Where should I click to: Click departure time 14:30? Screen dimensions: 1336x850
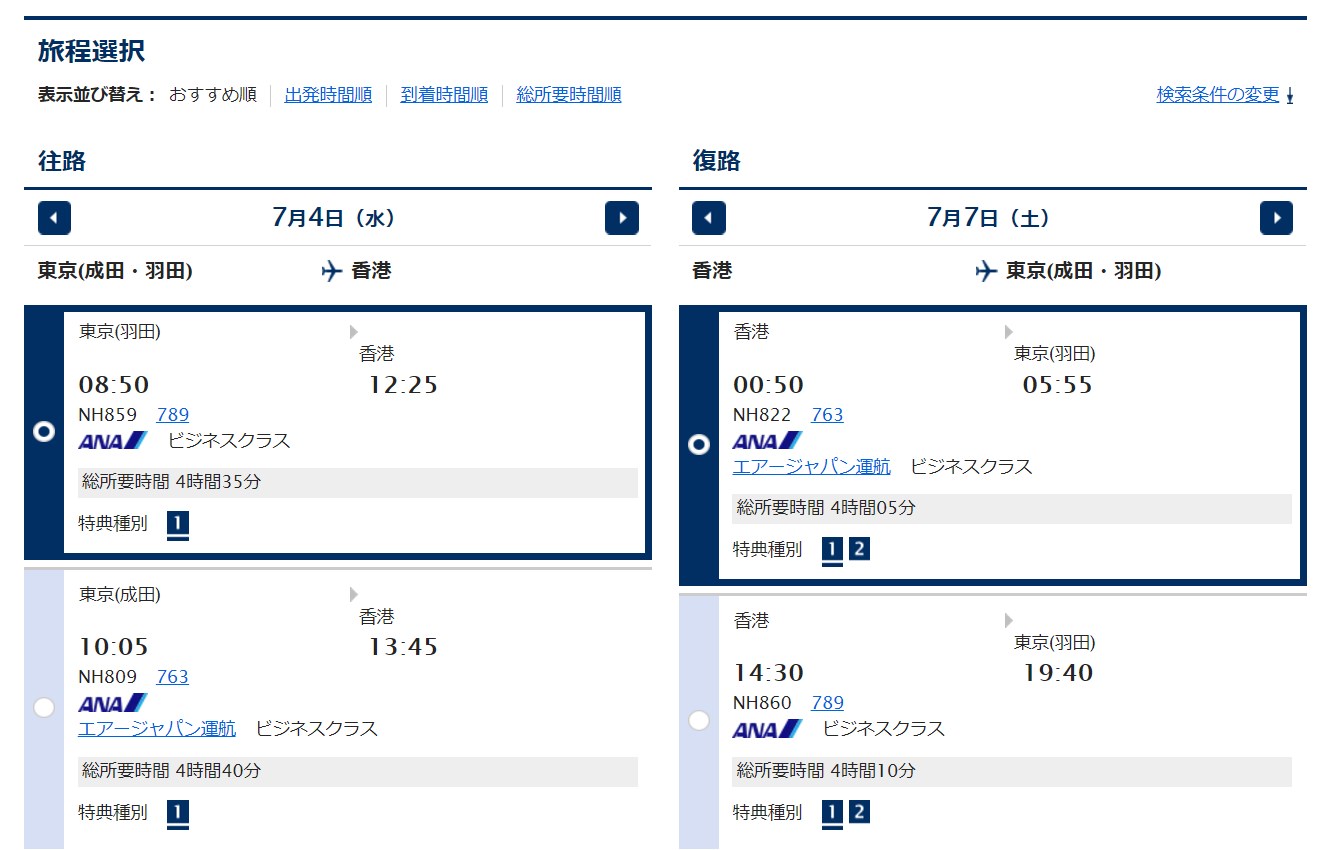769,673
